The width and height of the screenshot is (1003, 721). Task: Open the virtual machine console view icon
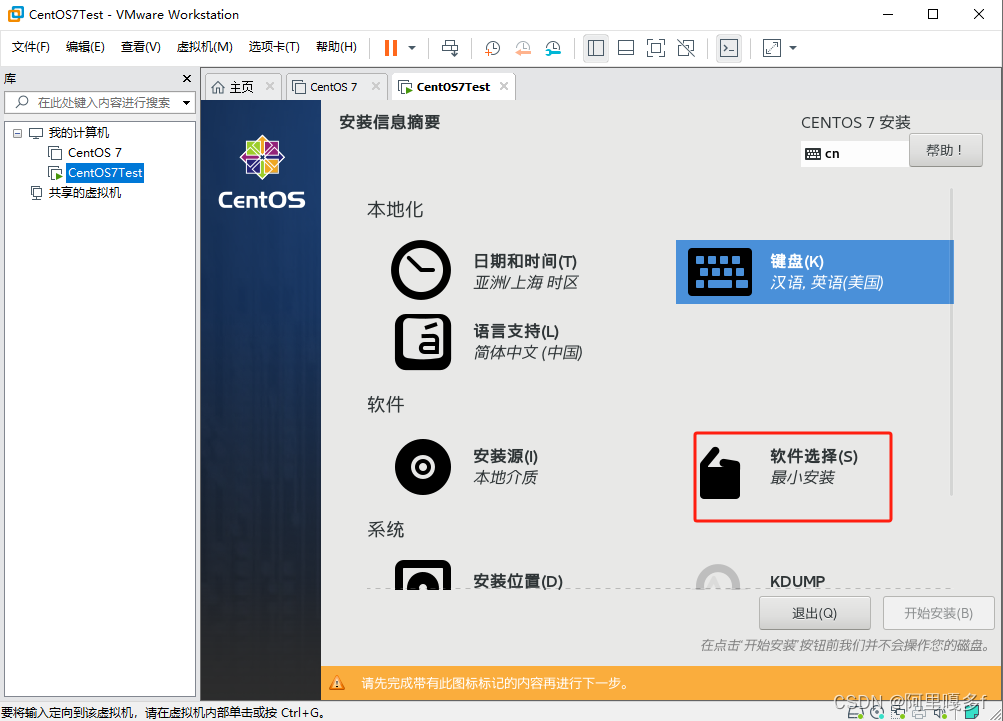pyautogui.click(x=728, y=47)
